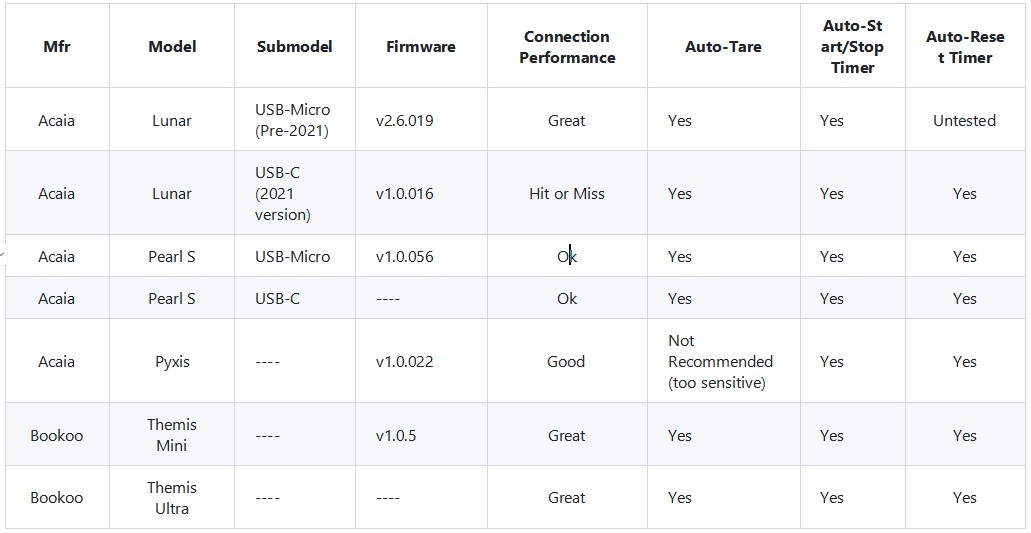This screenshot has width=1031, height=533.
Task: Select firmware version v2.6.019 cell
Action: (x=405, y=120)
